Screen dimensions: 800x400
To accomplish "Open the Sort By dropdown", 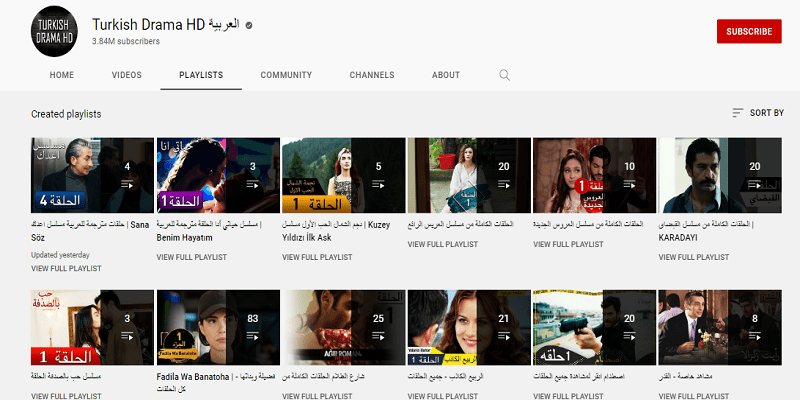I will [758, 113].
